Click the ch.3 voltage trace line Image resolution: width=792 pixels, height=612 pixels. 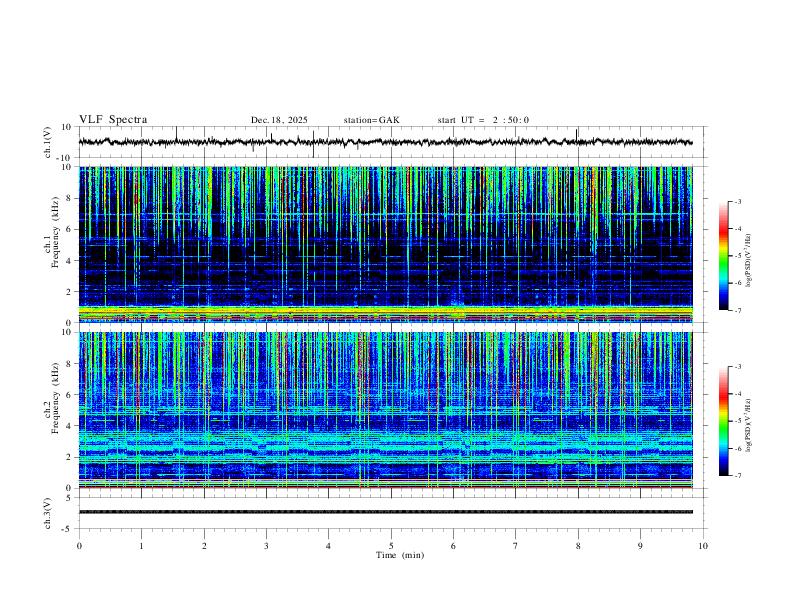click(385, 512)
